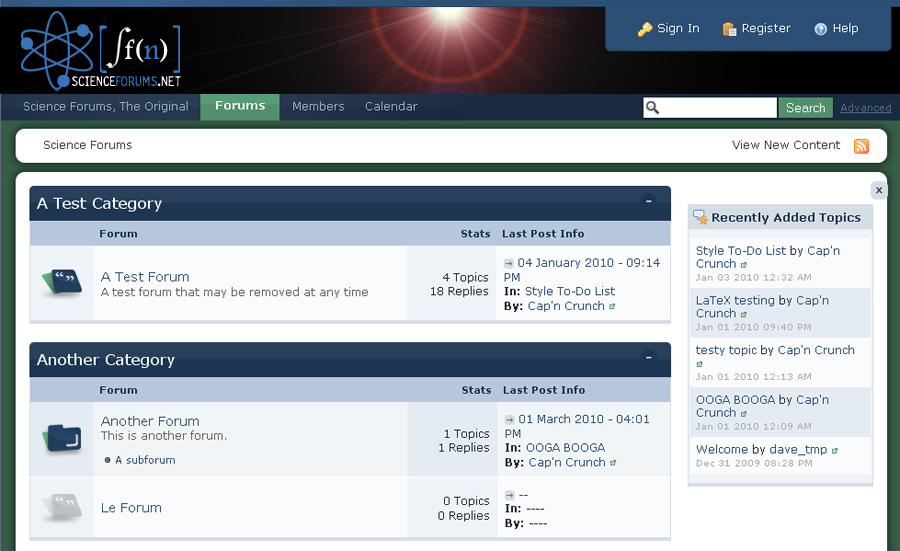
Task: Click the green Search button
Action: click(805, 107)
